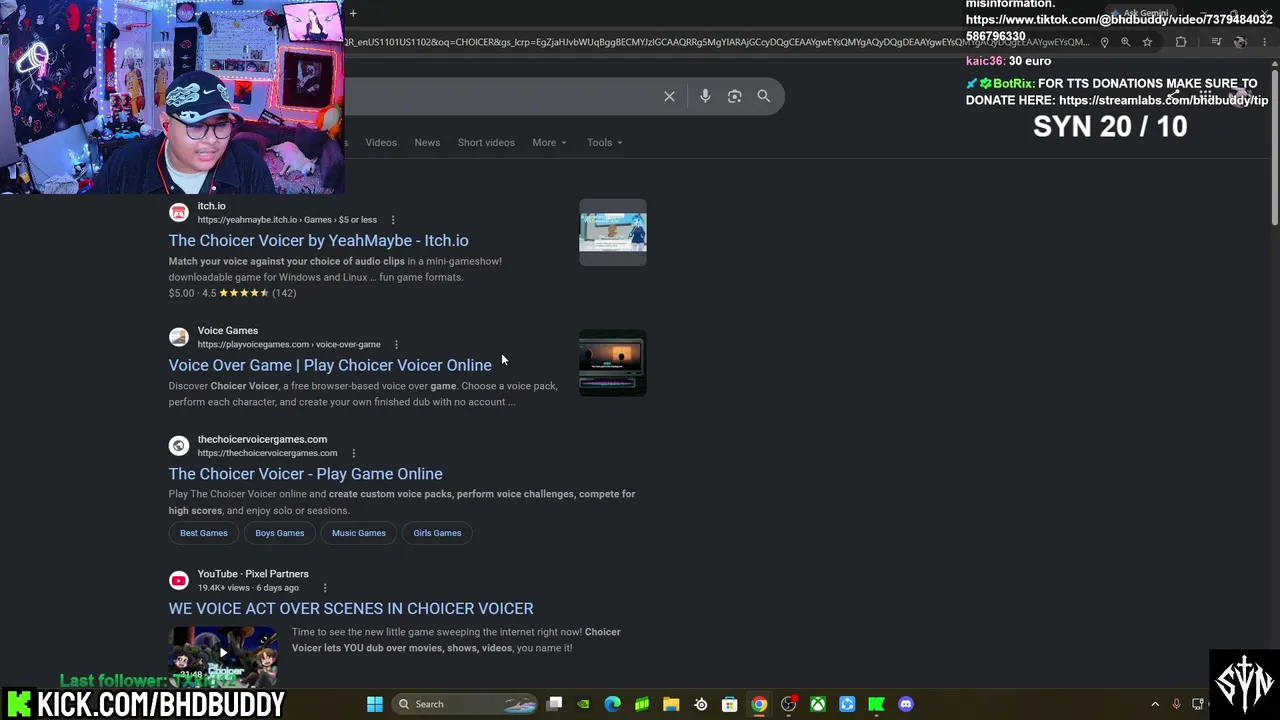Open options for thechoicervoicergames.com result
Image resolution: width=1280 pixels, height=720 pixels.
pos(353,453)
